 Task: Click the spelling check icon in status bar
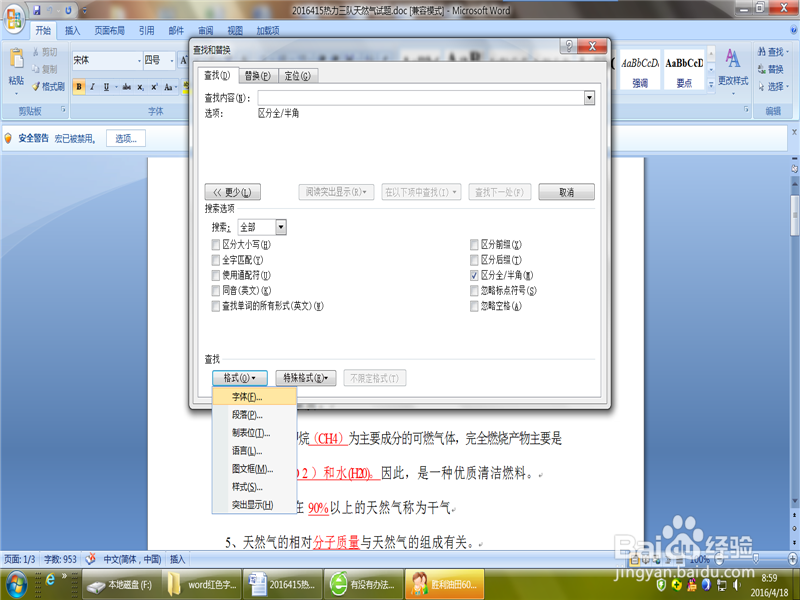coord(90,559)
